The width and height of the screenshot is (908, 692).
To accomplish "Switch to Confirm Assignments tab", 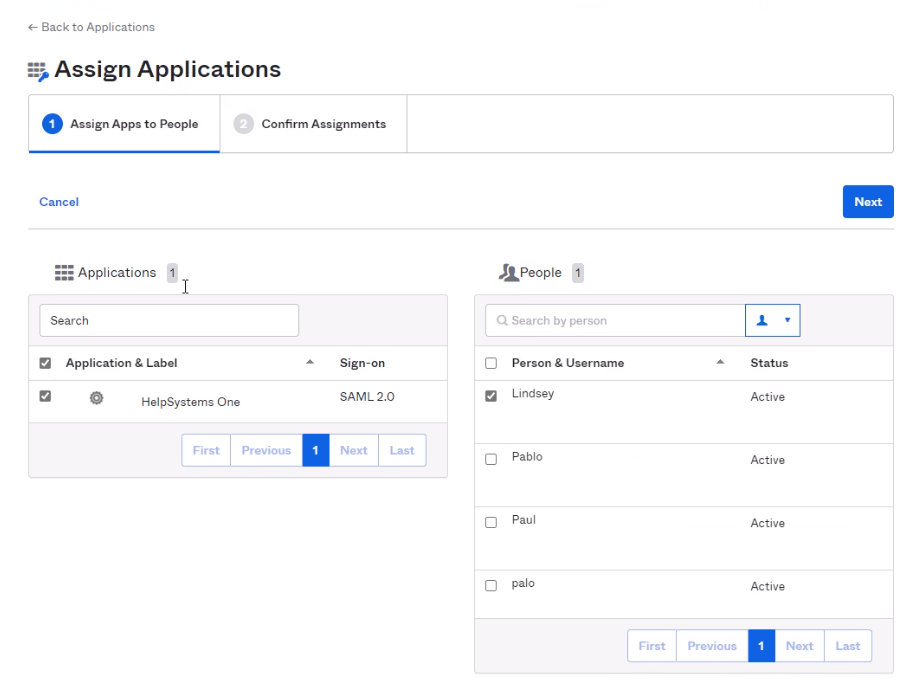I will (x=313, y=124).
